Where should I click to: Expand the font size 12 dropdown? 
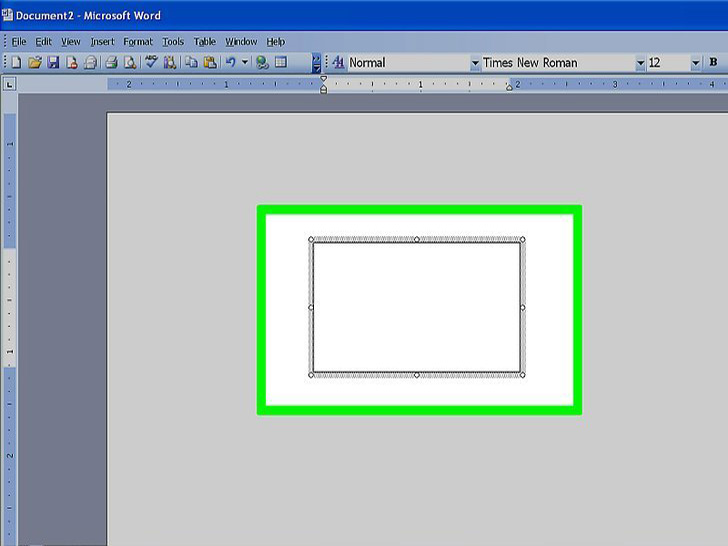[695, 63]
